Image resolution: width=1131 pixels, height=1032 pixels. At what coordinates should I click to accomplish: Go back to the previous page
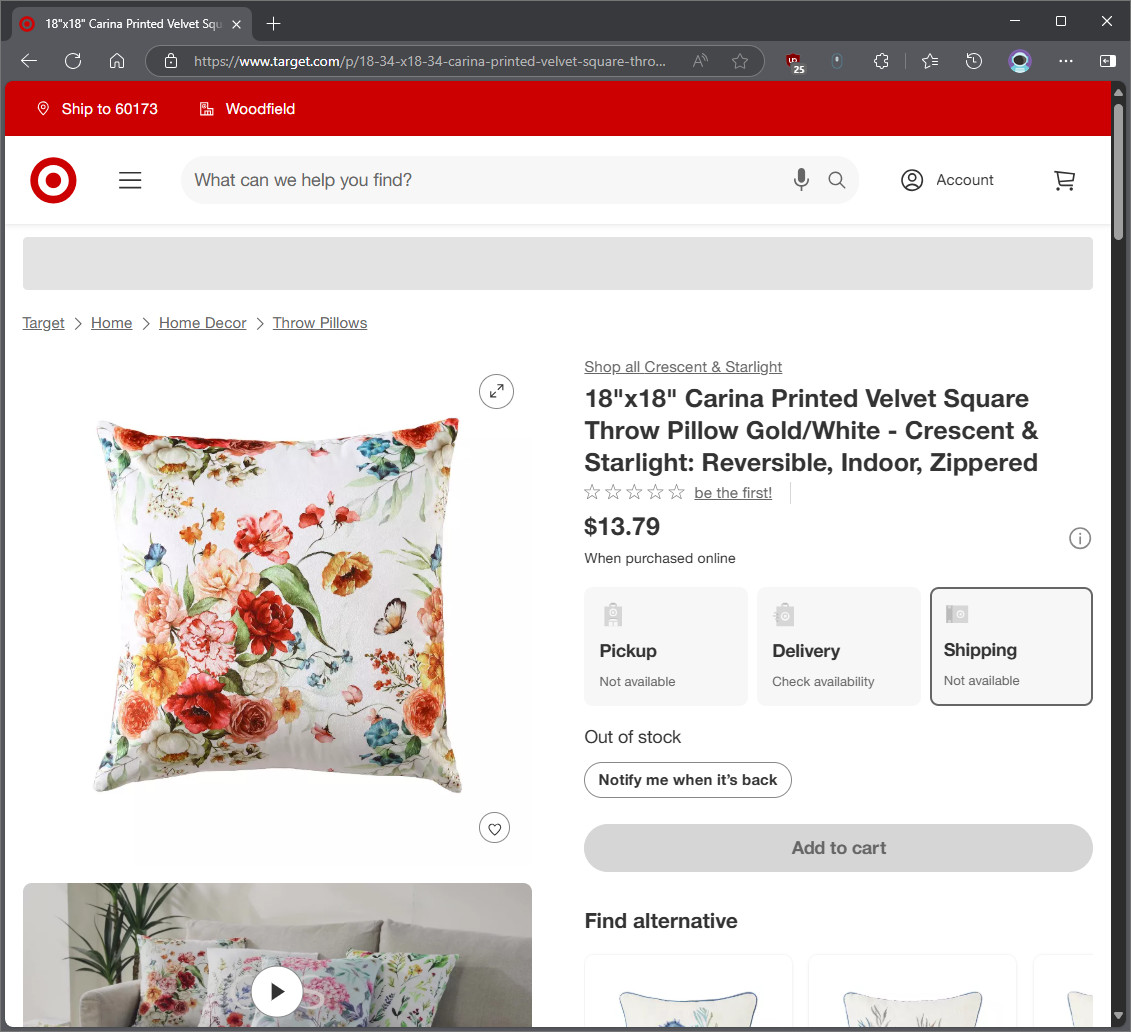[29, 61]
